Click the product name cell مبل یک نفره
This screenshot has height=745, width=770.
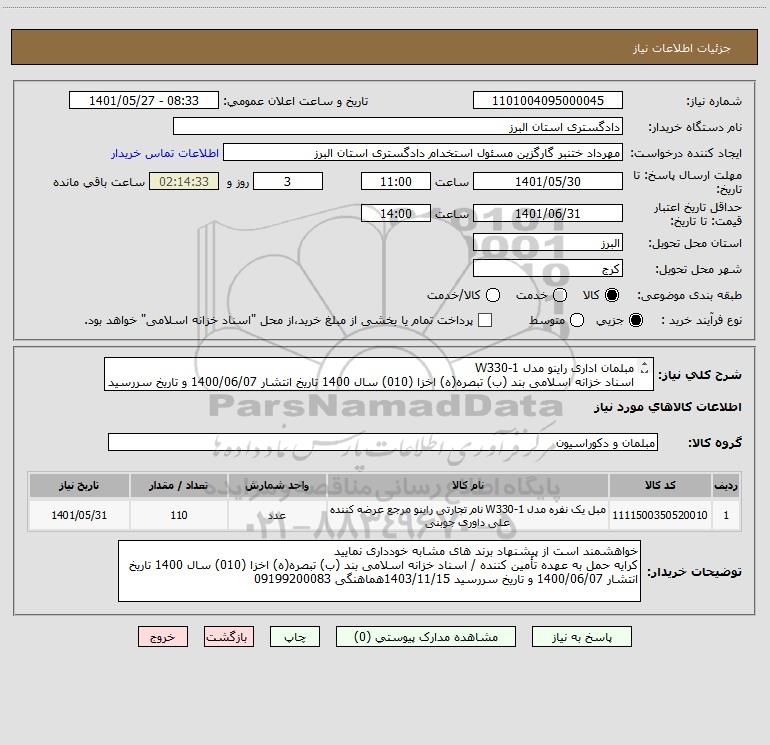tap(468, 515)
